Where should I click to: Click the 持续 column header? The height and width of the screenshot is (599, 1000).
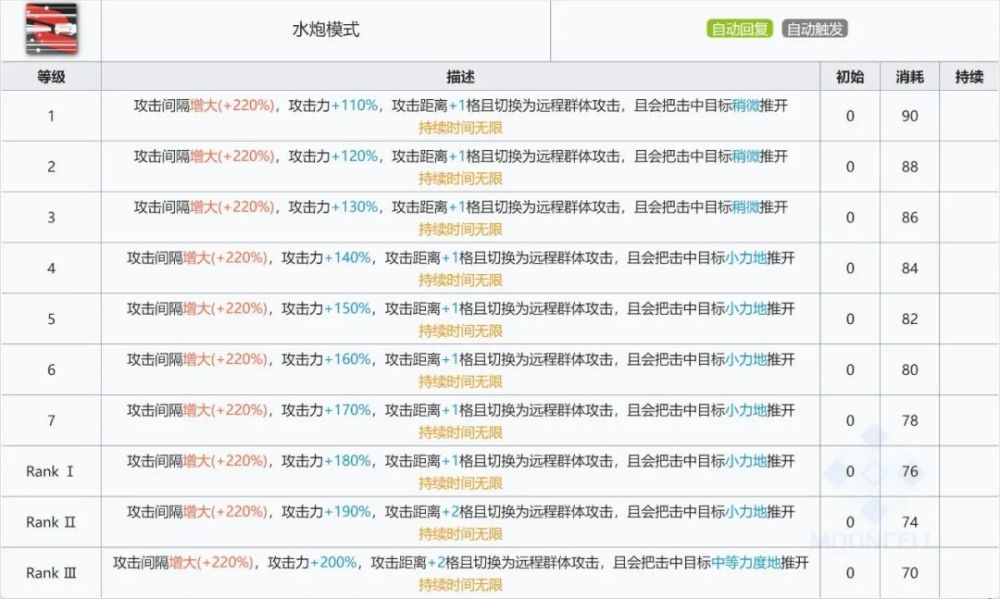click(969, 77)
